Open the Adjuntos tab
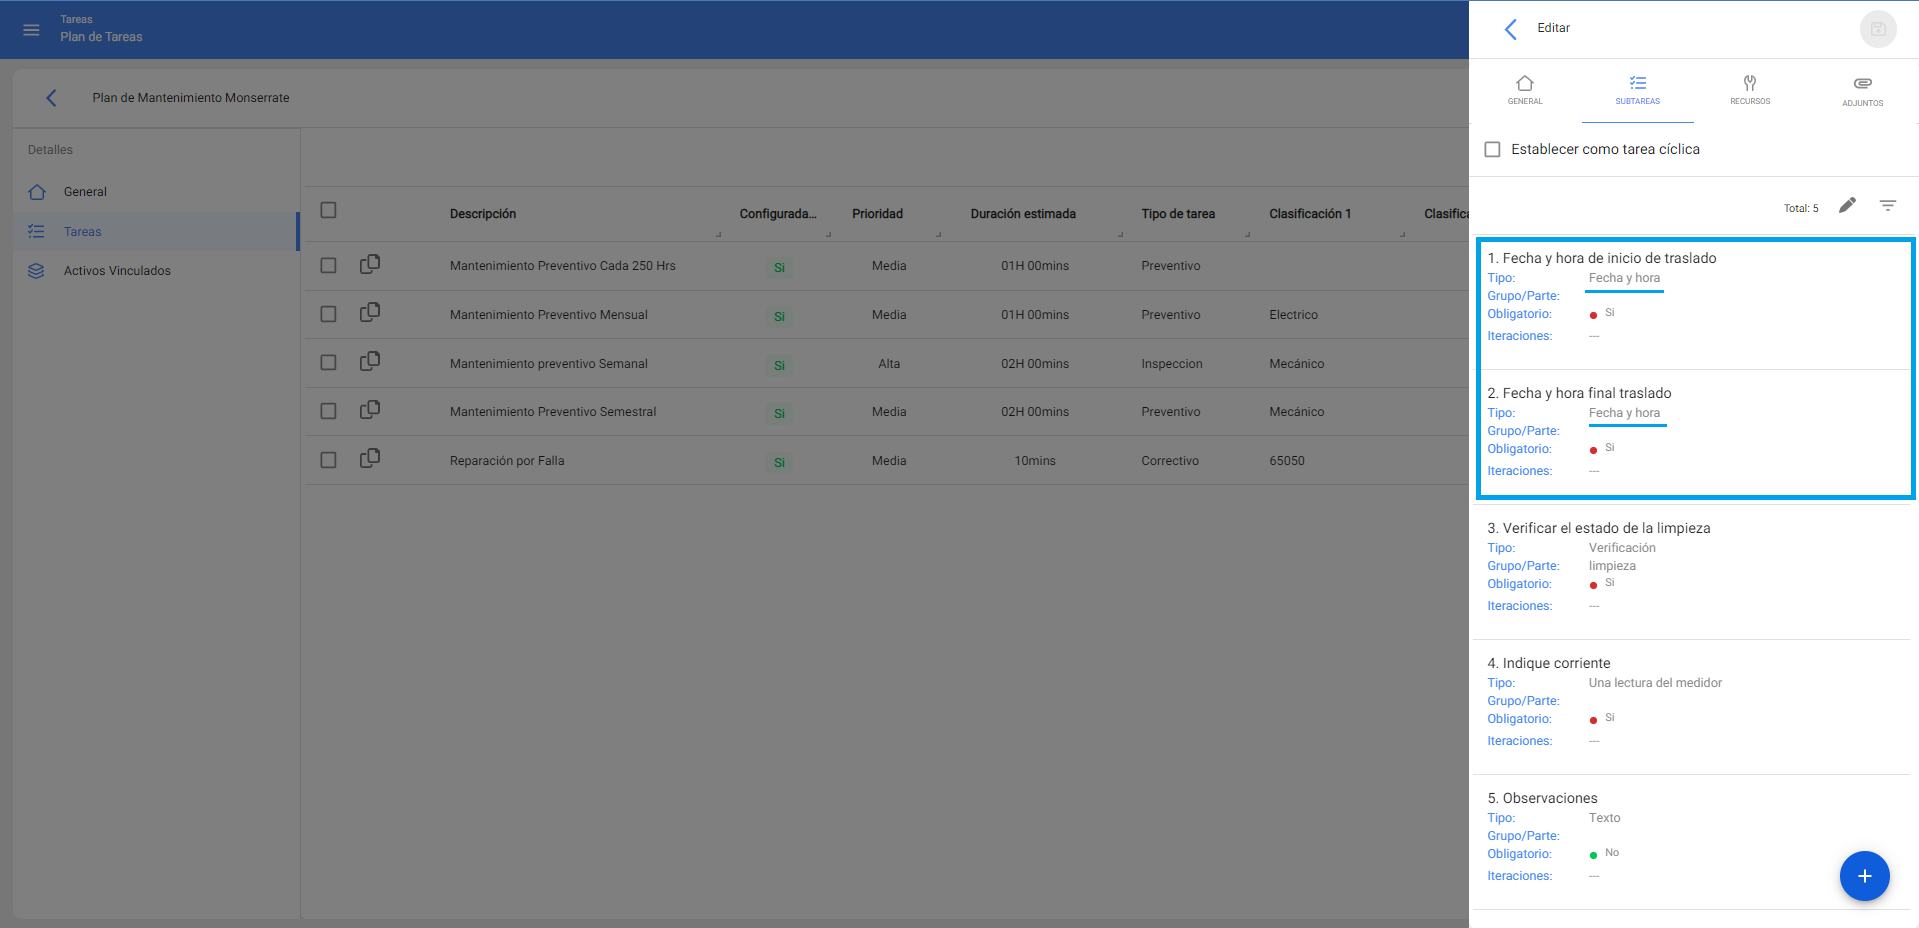1919x928 pixels. click(x=1862, y=90)
